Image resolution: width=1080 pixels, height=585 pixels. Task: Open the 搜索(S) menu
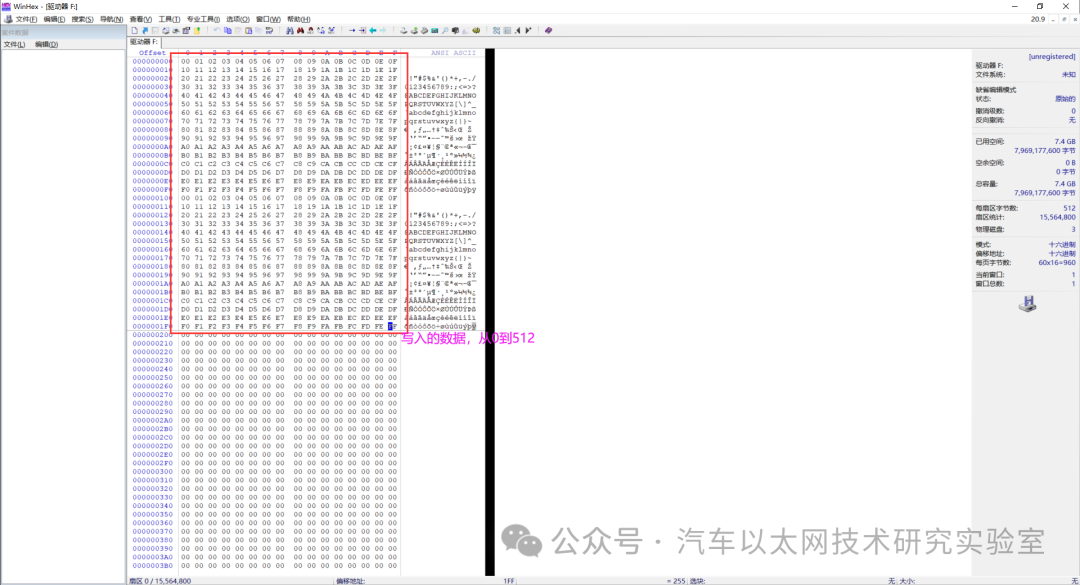click(83, 19)
